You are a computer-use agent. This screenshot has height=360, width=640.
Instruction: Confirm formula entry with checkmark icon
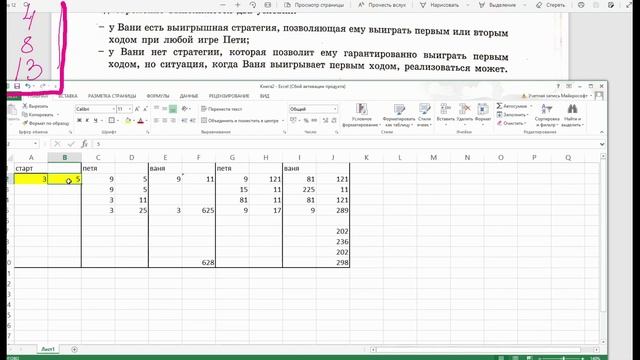pyautogui.click(x=71, y=144)
